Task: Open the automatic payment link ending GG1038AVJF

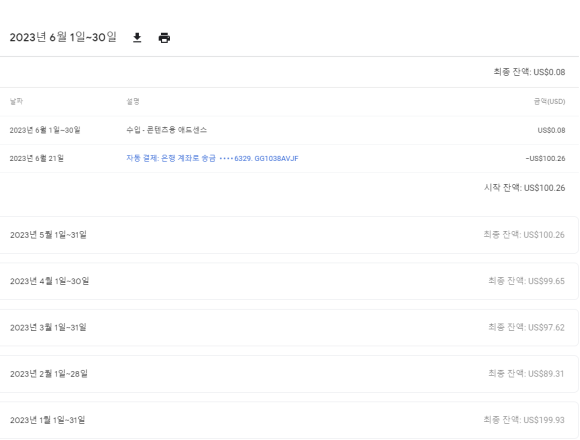Action: 212,158
